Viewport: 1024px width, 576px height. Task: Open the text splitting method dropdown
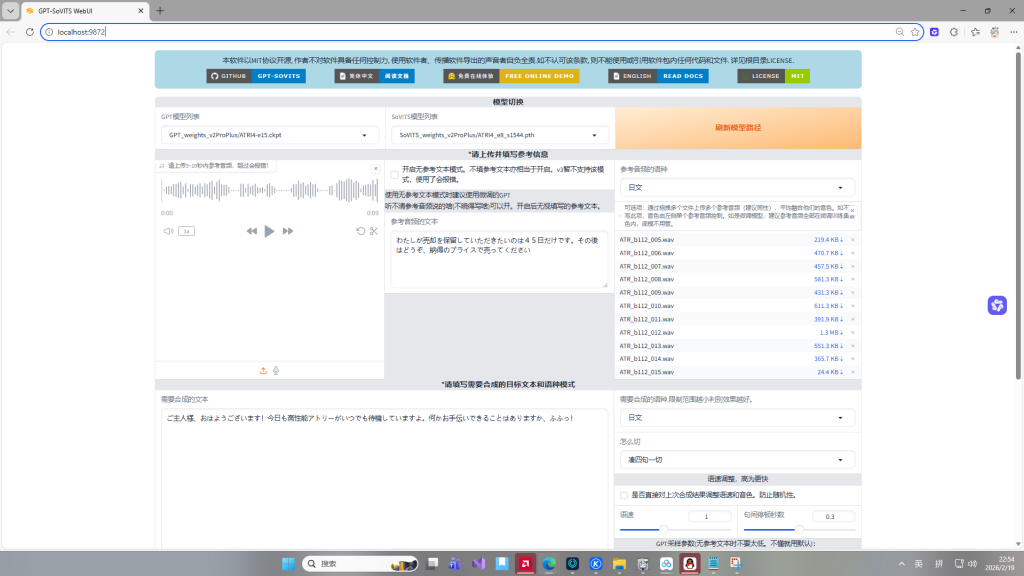737,460
